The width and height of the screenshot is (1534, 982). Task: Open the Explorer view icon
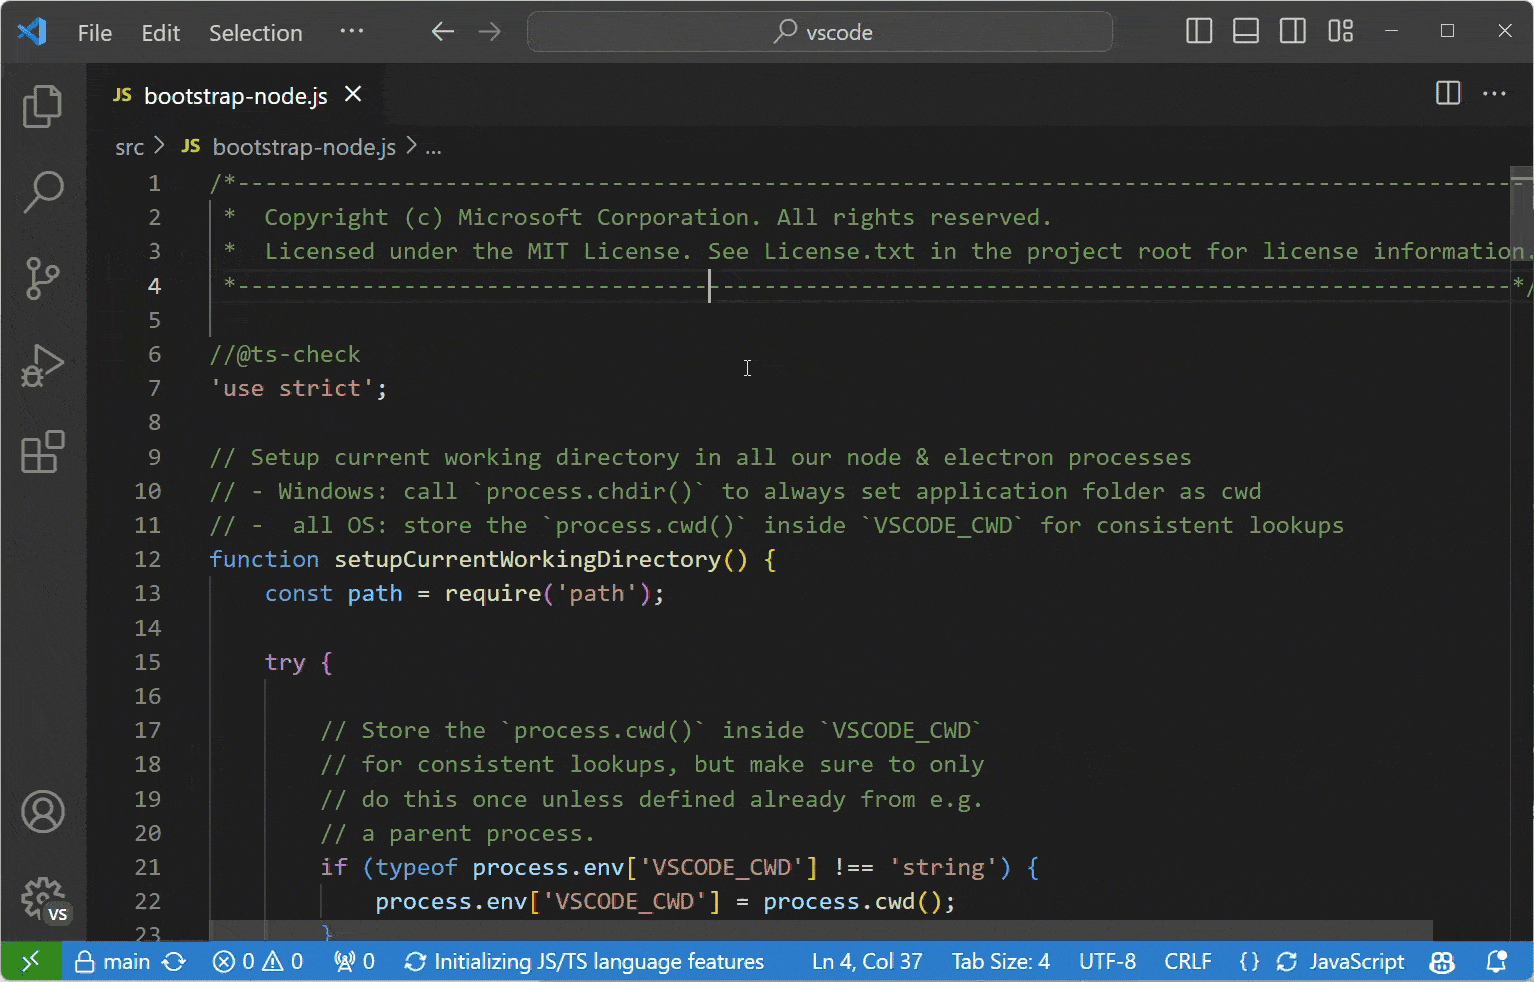pyautogui.click(x=42, y=106)
